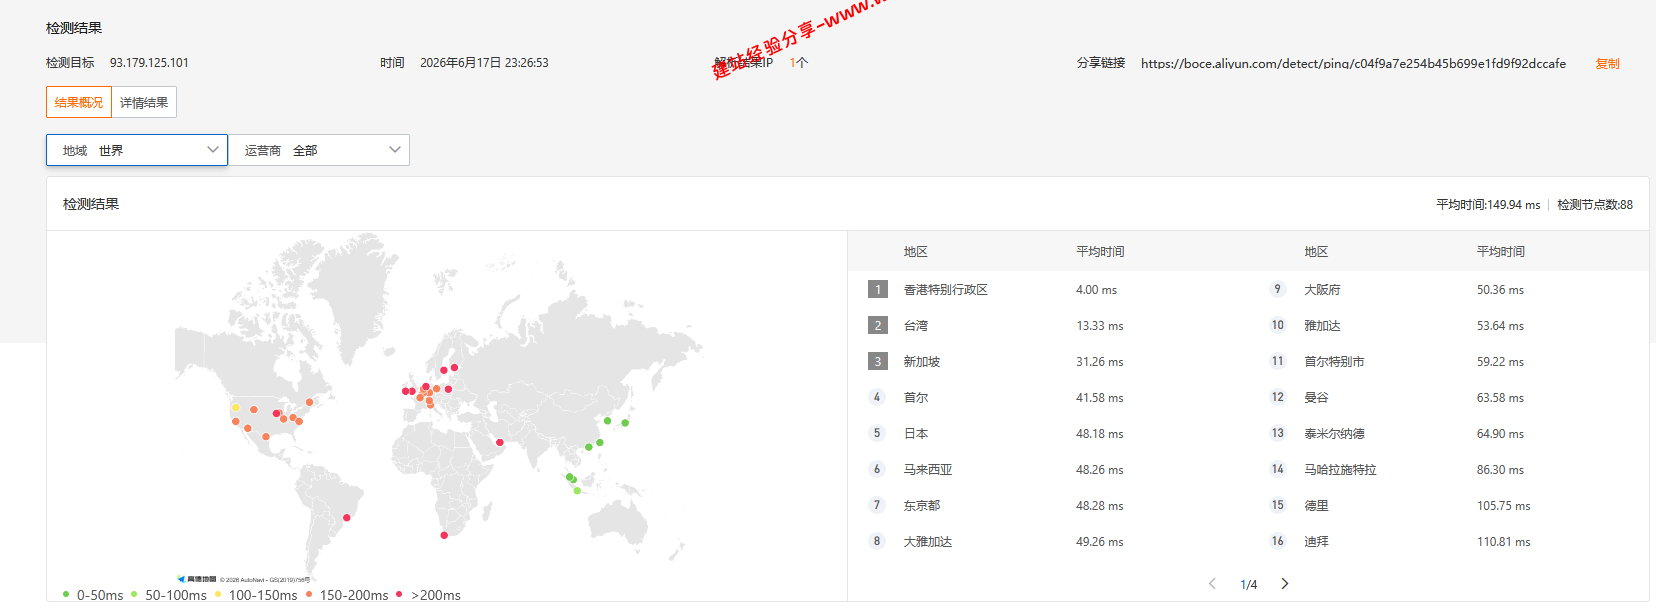The width and height of the screenshot is (1656, 611).
Task: Go to next results page arrow
Action: (1285, 584)
